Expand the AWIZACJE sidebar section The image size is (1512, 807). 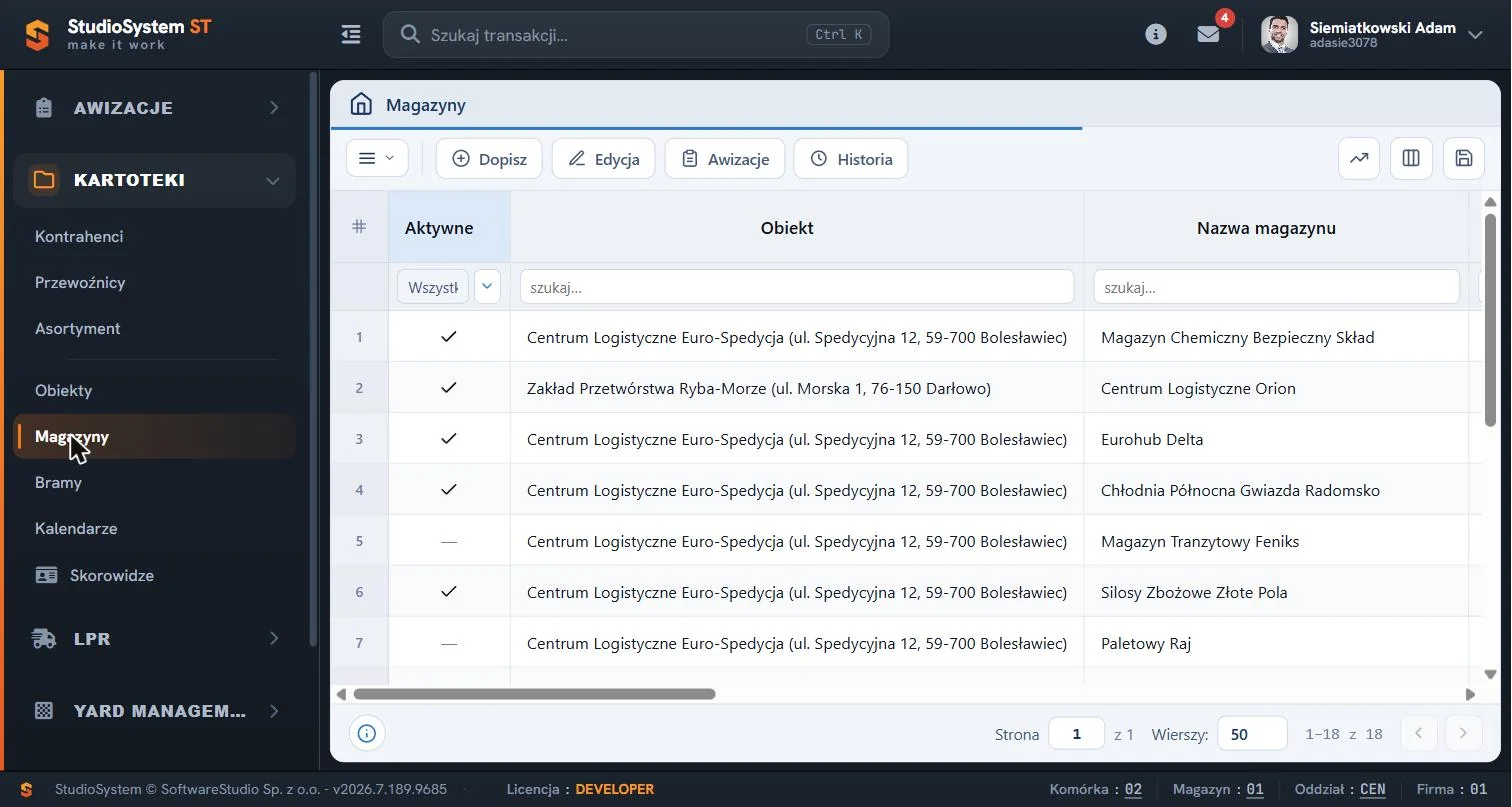[x=274, y=108]
